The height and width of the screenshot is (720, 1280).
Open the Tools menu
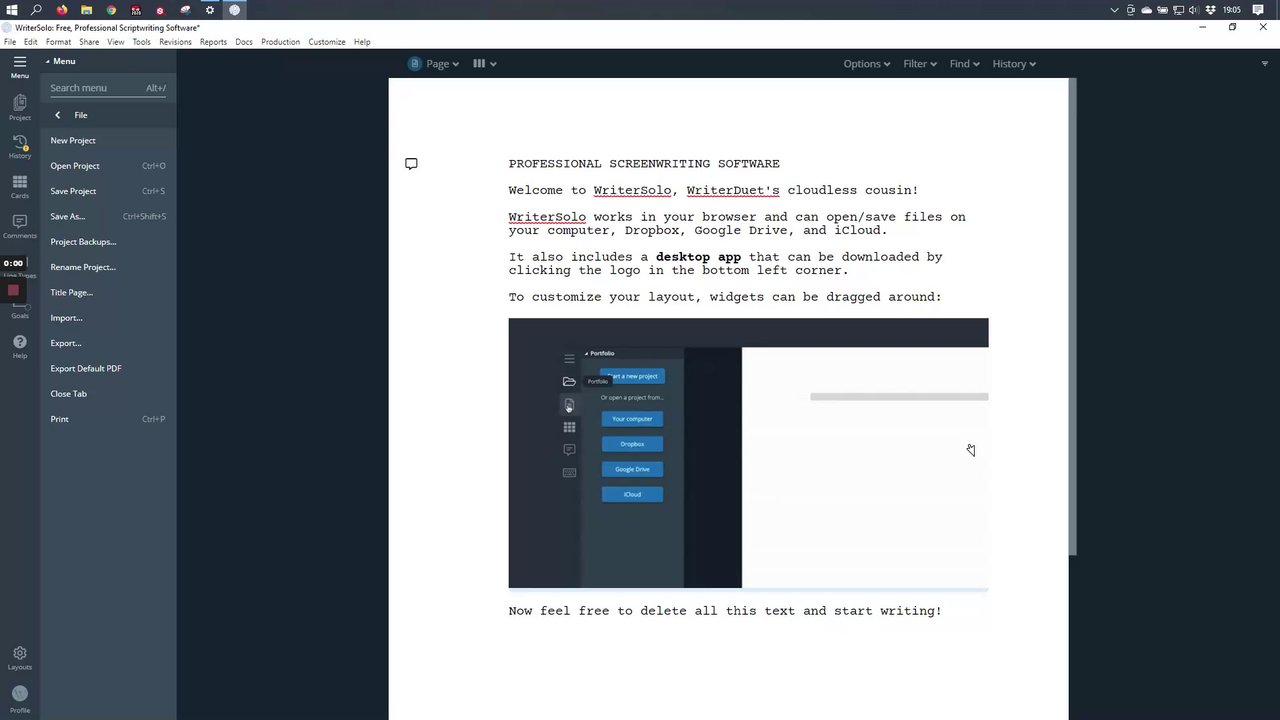pyautogui.click(x=142, y=42)
